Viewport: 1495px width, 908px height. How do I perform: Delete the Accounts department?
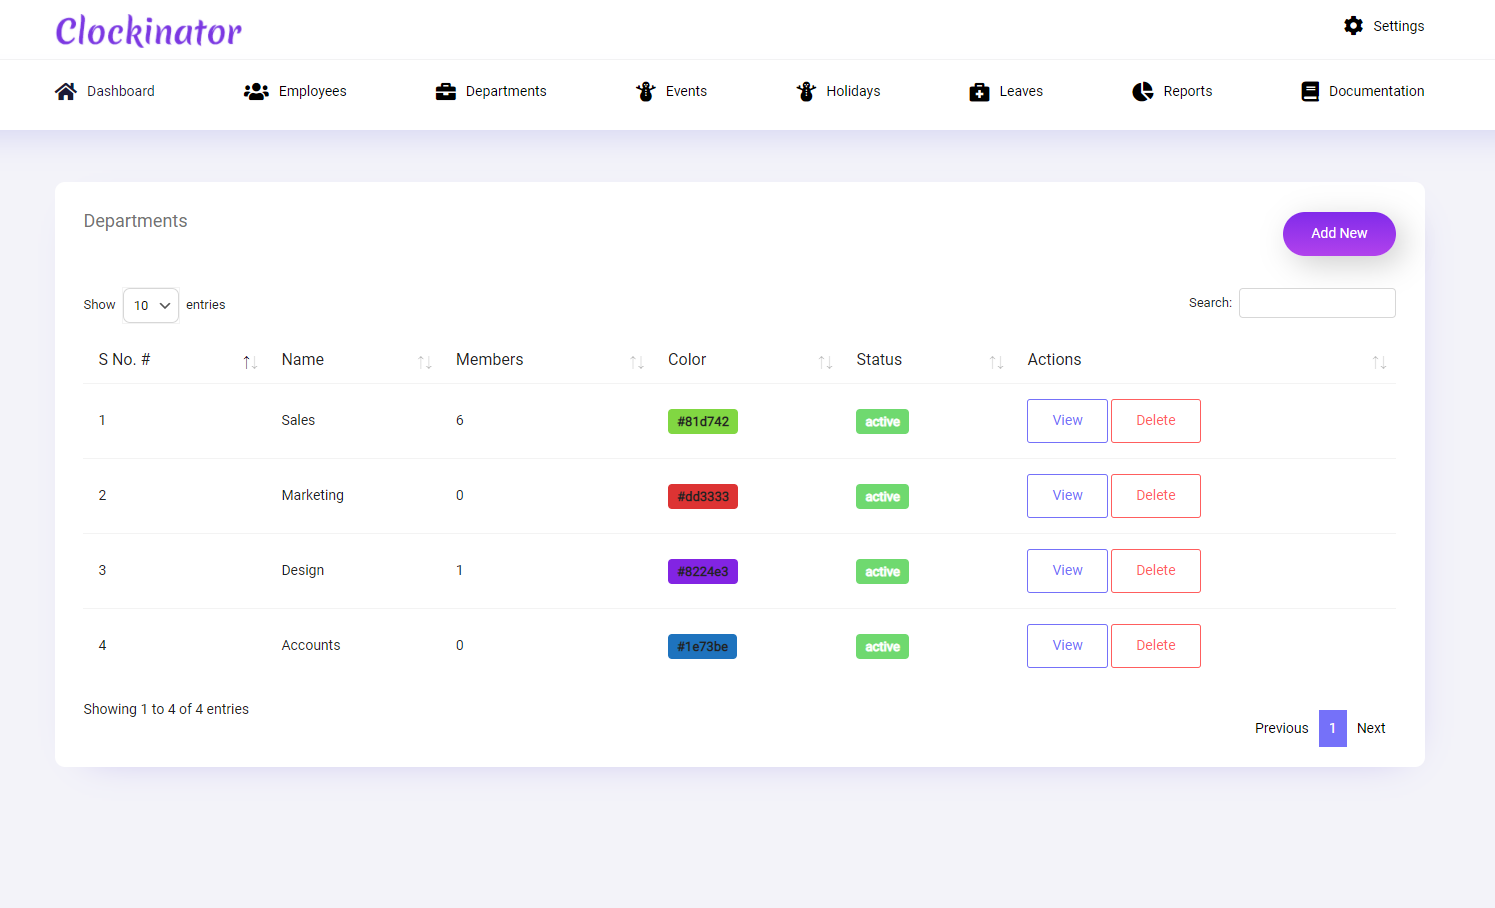point(1156,646)
